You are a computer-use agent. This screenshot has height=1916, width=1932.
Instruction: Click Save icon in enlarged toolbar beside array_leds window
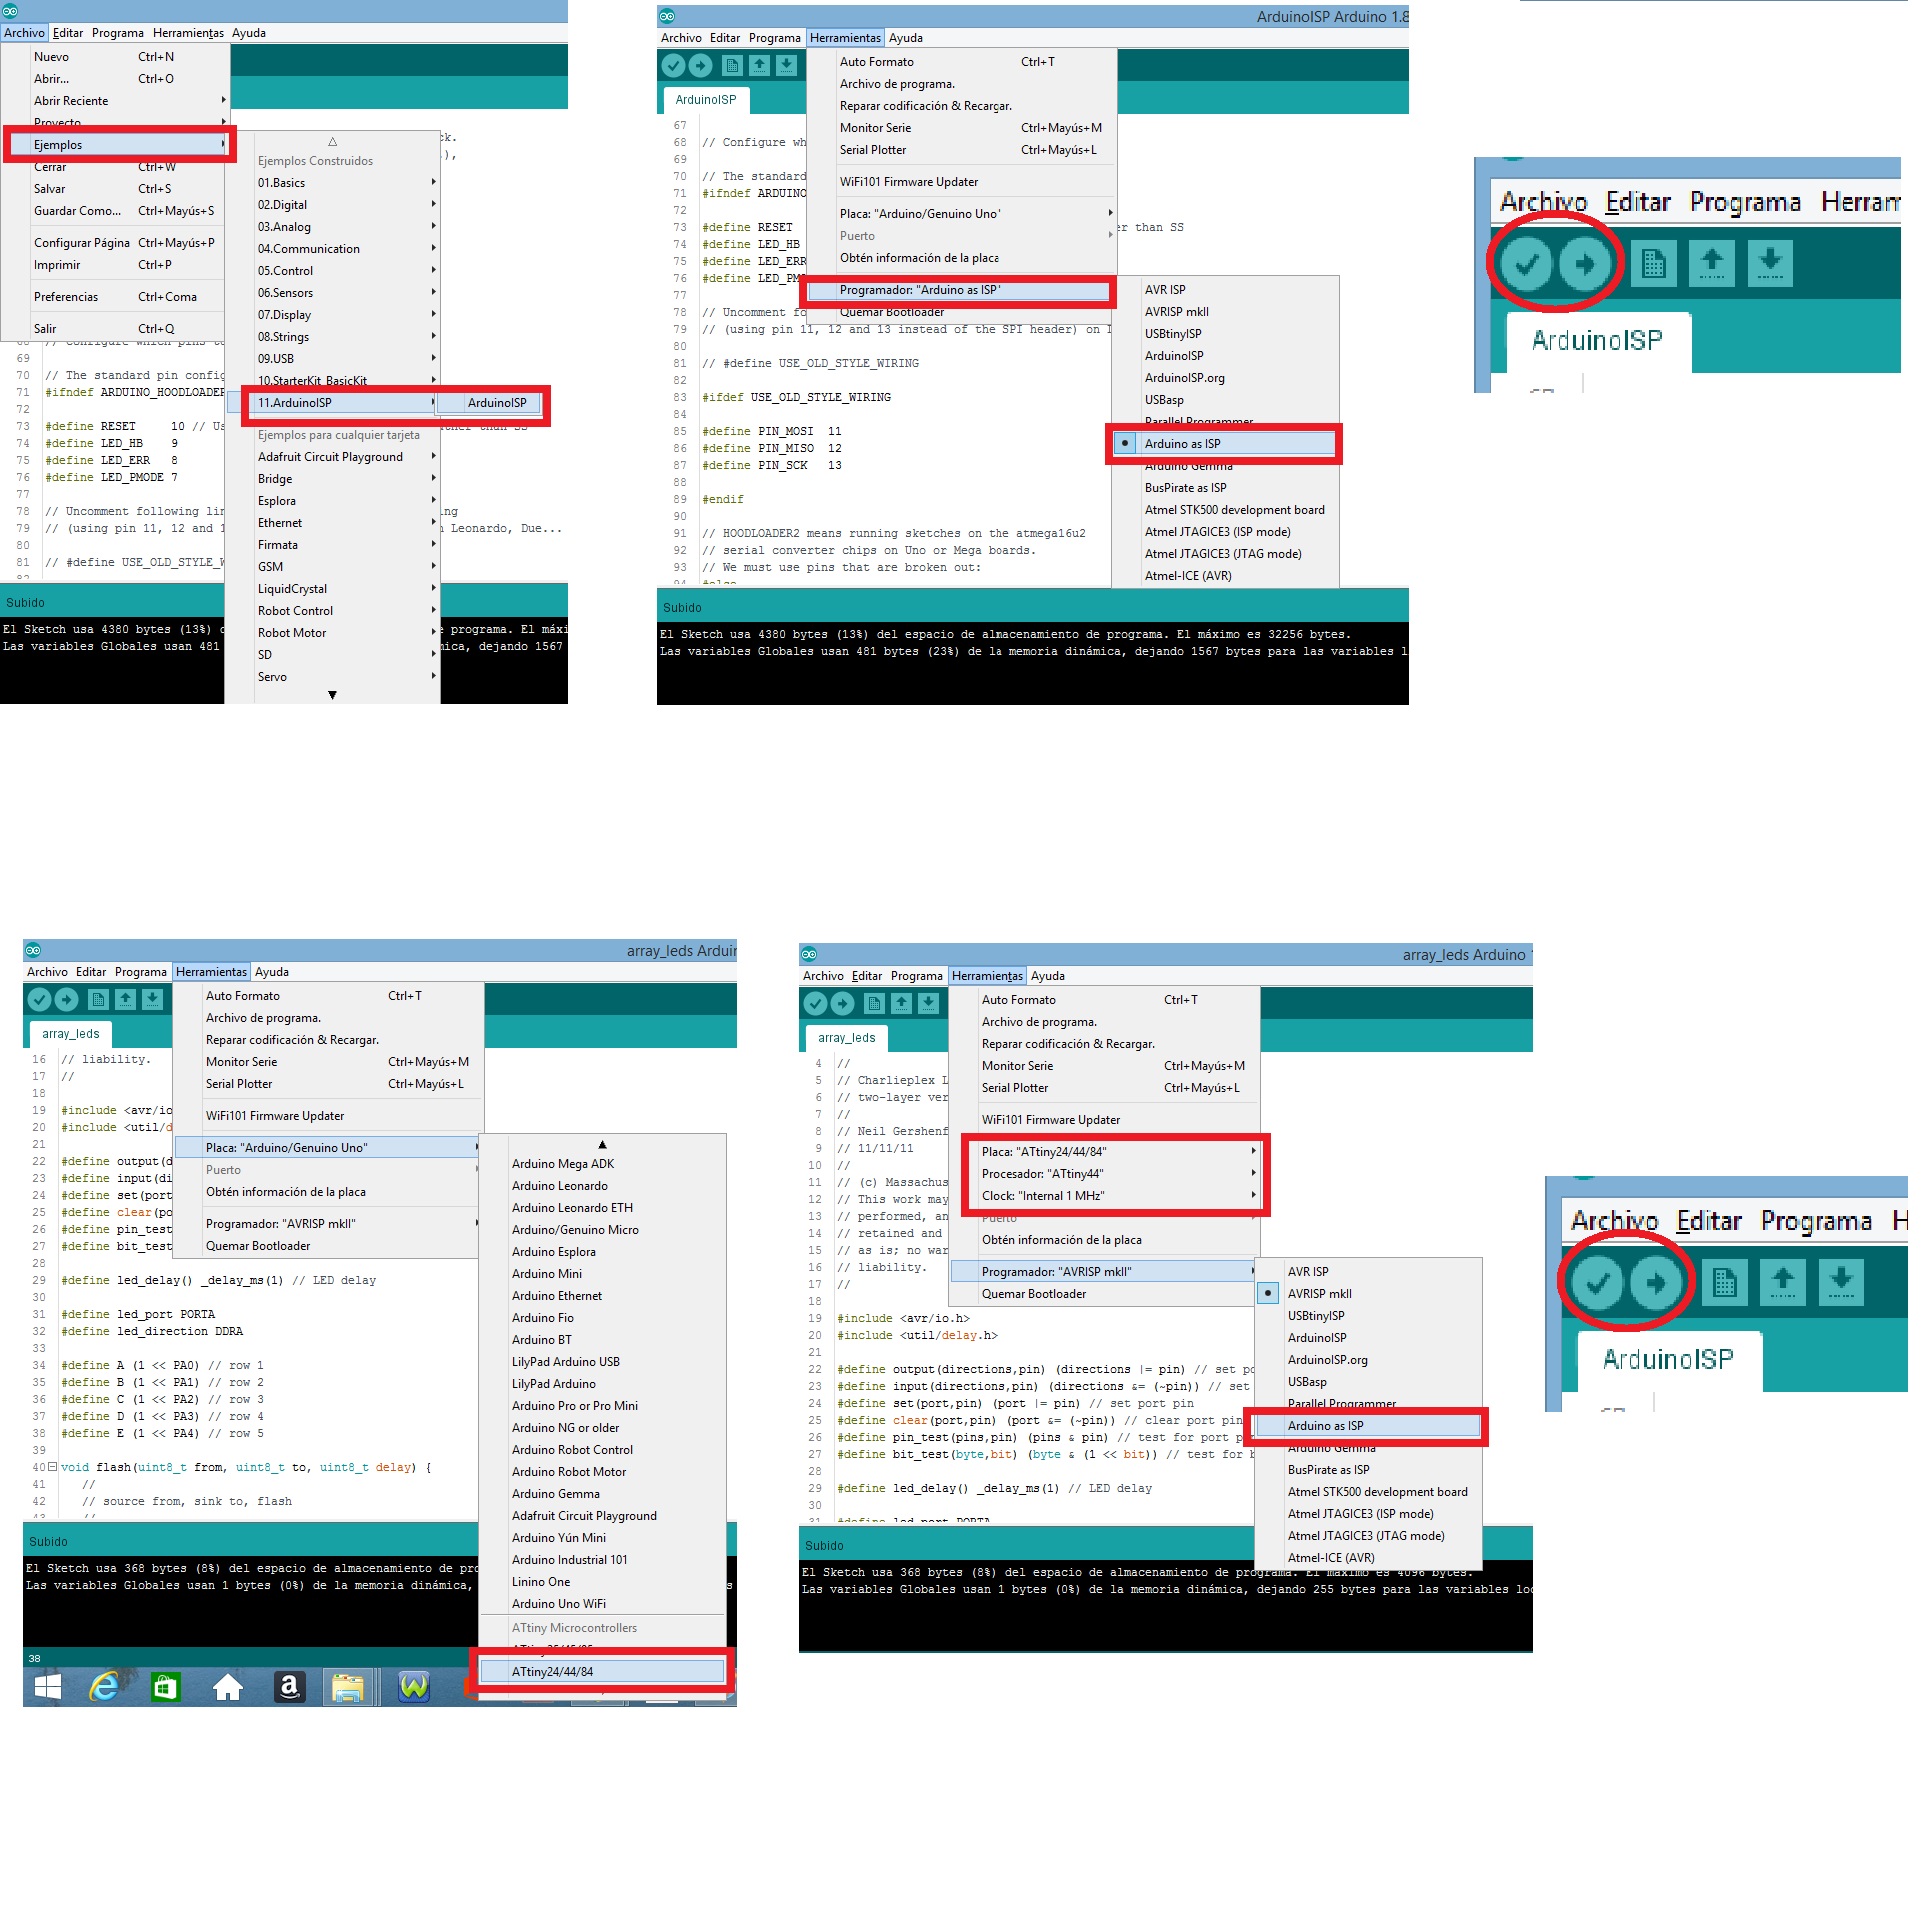[x=1841, y=1283]
